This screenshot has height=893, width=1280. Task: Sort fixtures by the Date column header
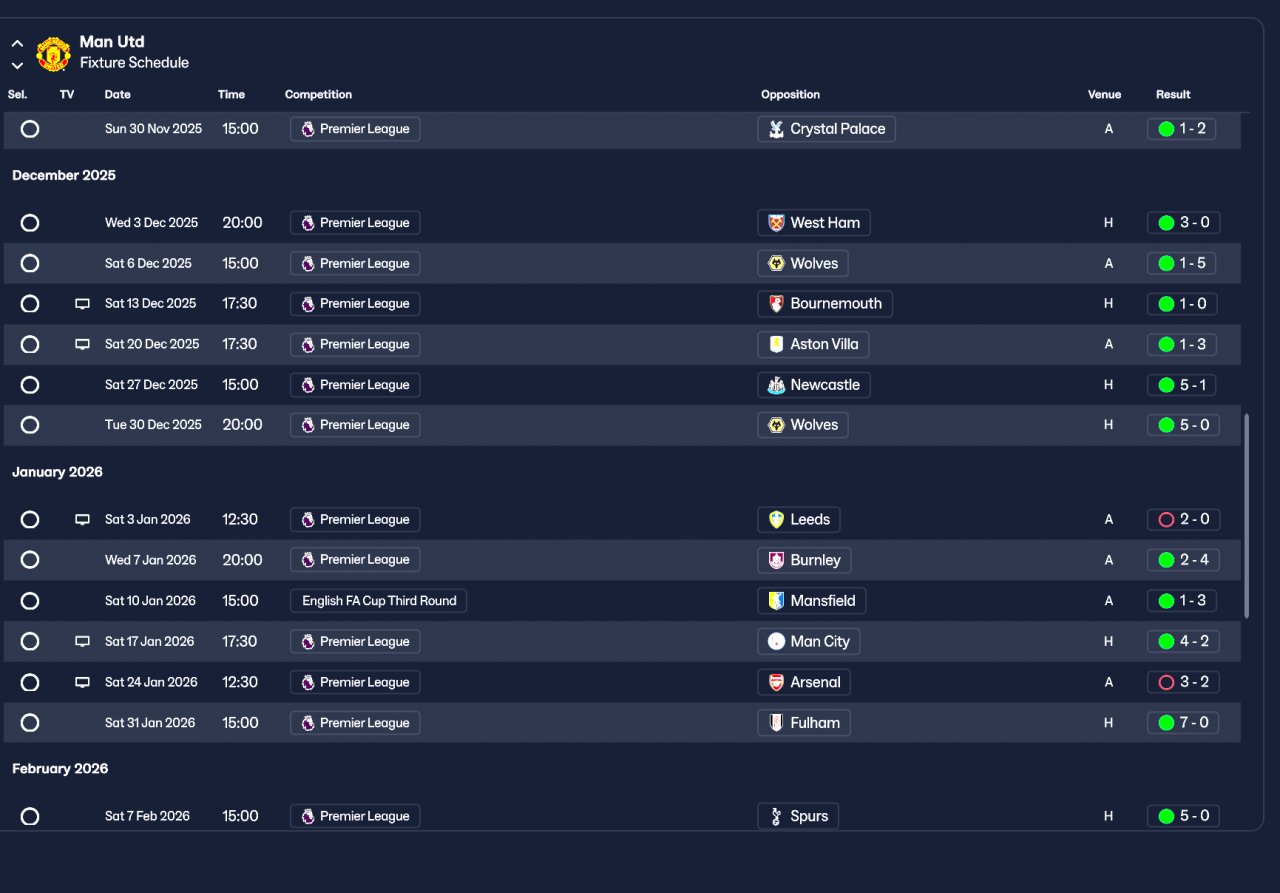click(117, 95)
